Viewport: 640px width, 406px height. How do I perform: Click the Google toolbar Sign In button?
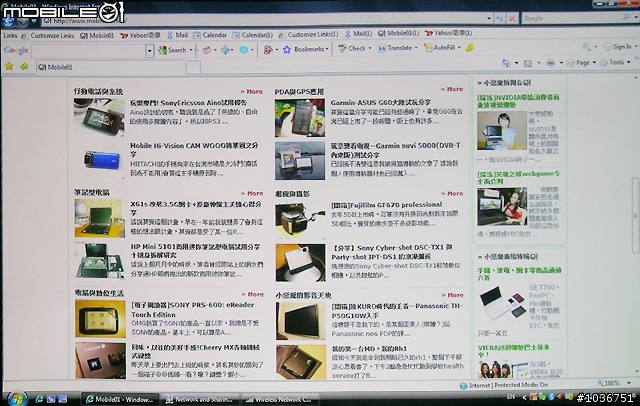click(618, 47)
